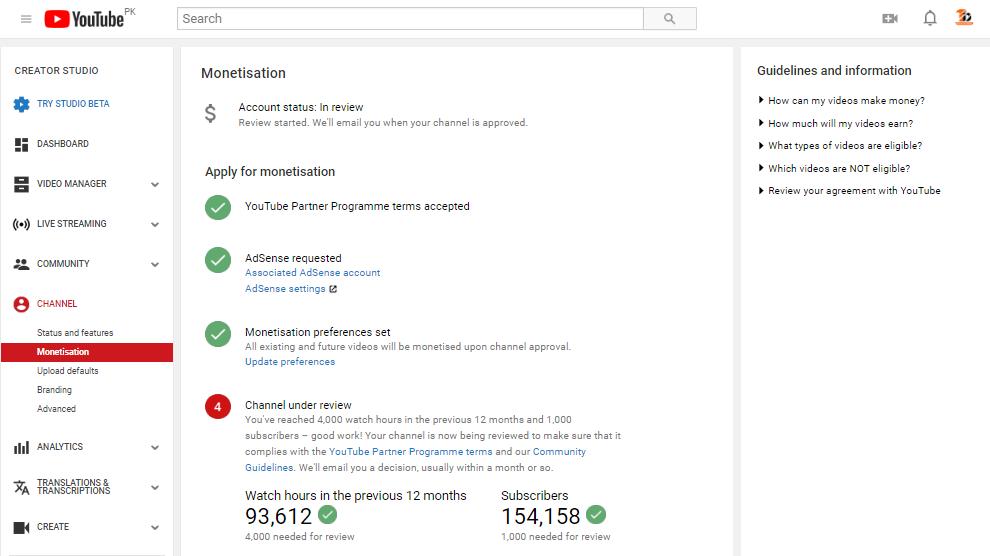Click the Try Studio Beta gear icon
This screenshot has height=556, width=990.
21,104
